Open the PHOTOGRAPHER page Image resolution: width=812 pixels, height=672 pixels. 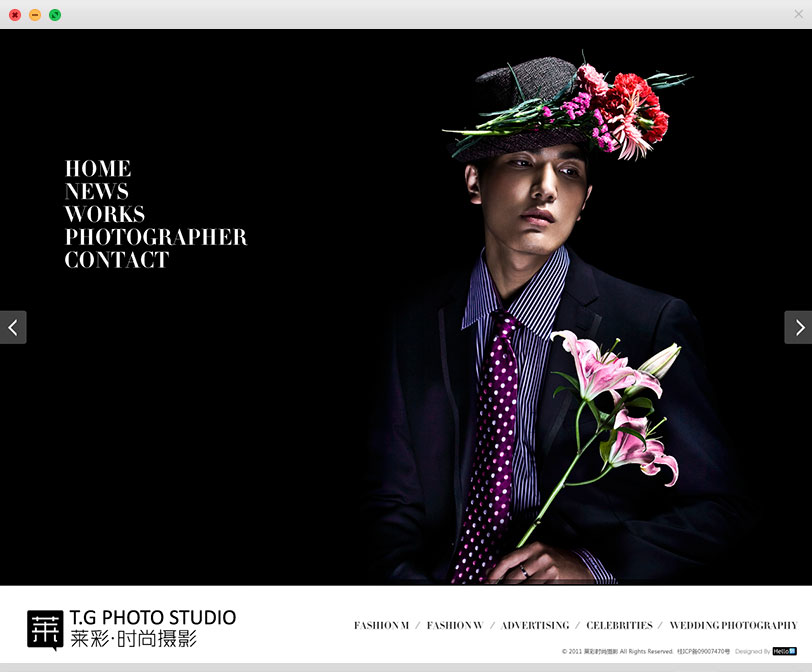[156, 237]
